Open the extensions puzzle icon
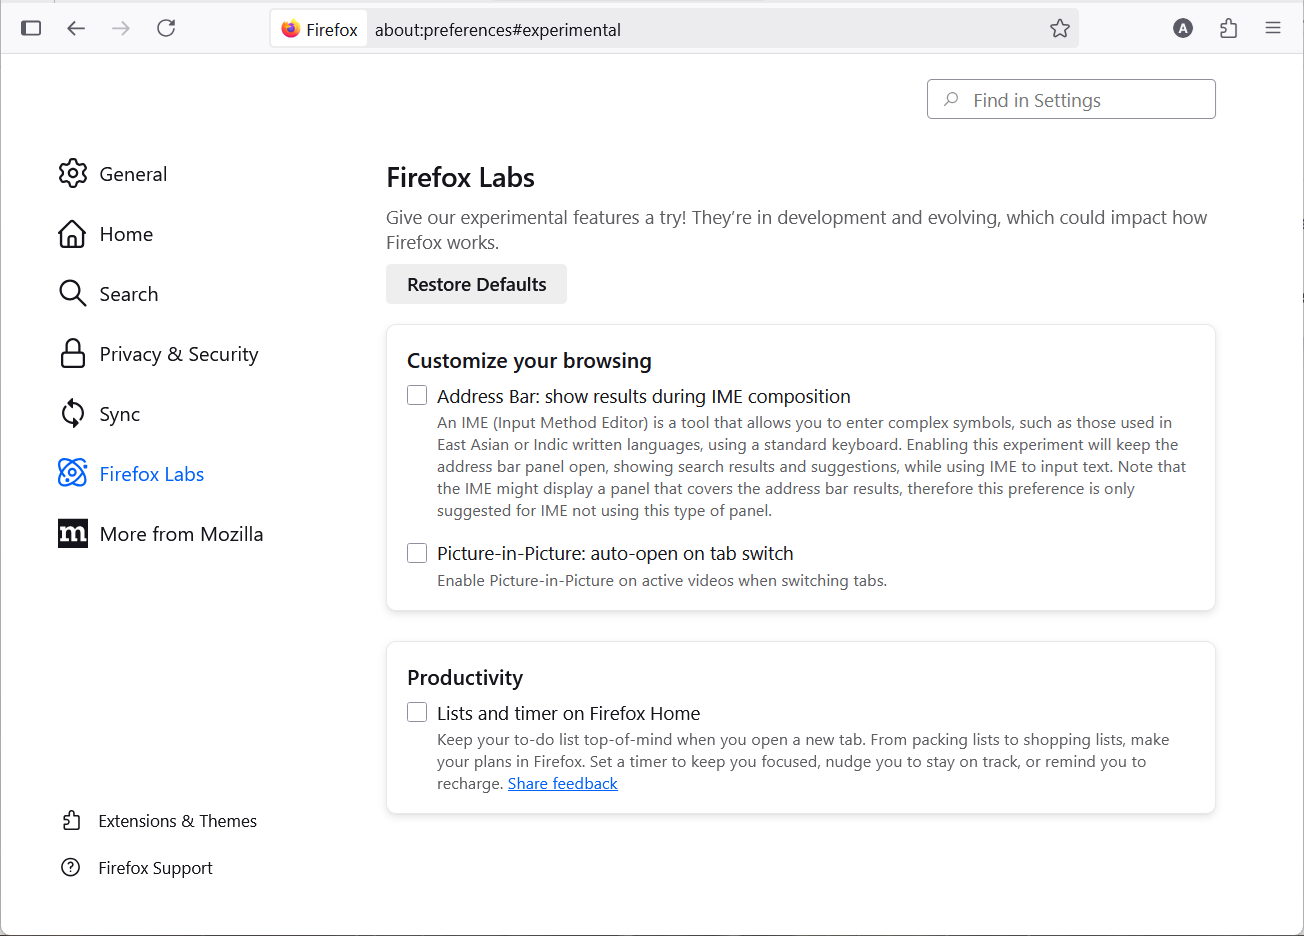Screen dimensions: 1304x936 point(1229,28)
